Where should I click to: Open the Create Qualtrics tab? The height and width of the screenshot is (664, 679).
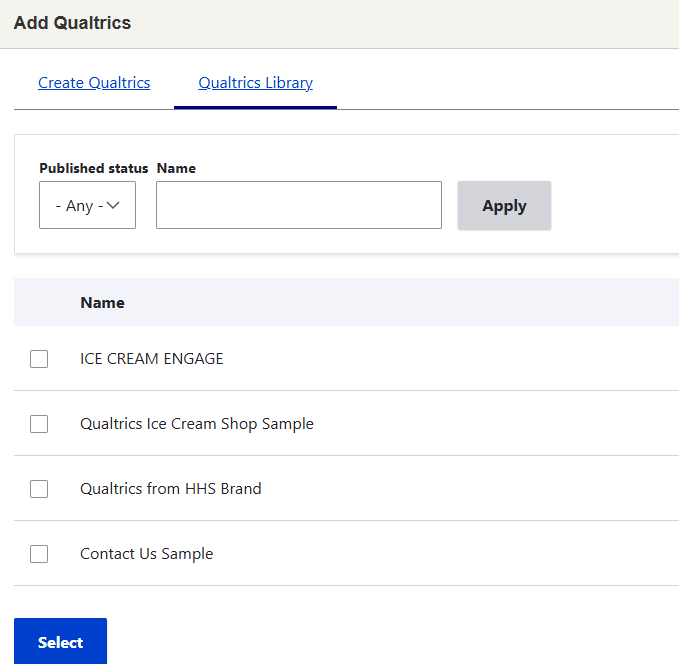(x=94, y=83)
